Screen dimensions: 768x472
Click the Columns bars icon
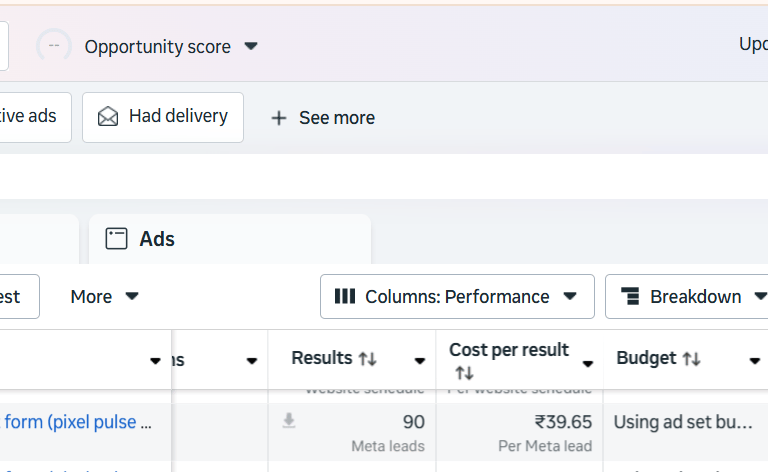345,296
